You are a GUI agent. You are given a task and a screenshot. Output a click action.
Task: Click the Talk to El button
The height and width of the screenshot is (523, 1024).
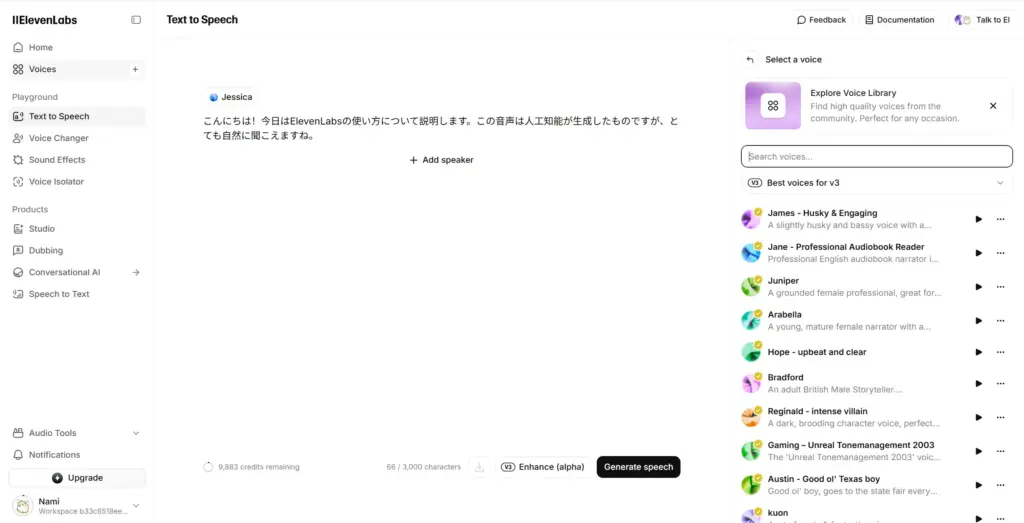982,20
